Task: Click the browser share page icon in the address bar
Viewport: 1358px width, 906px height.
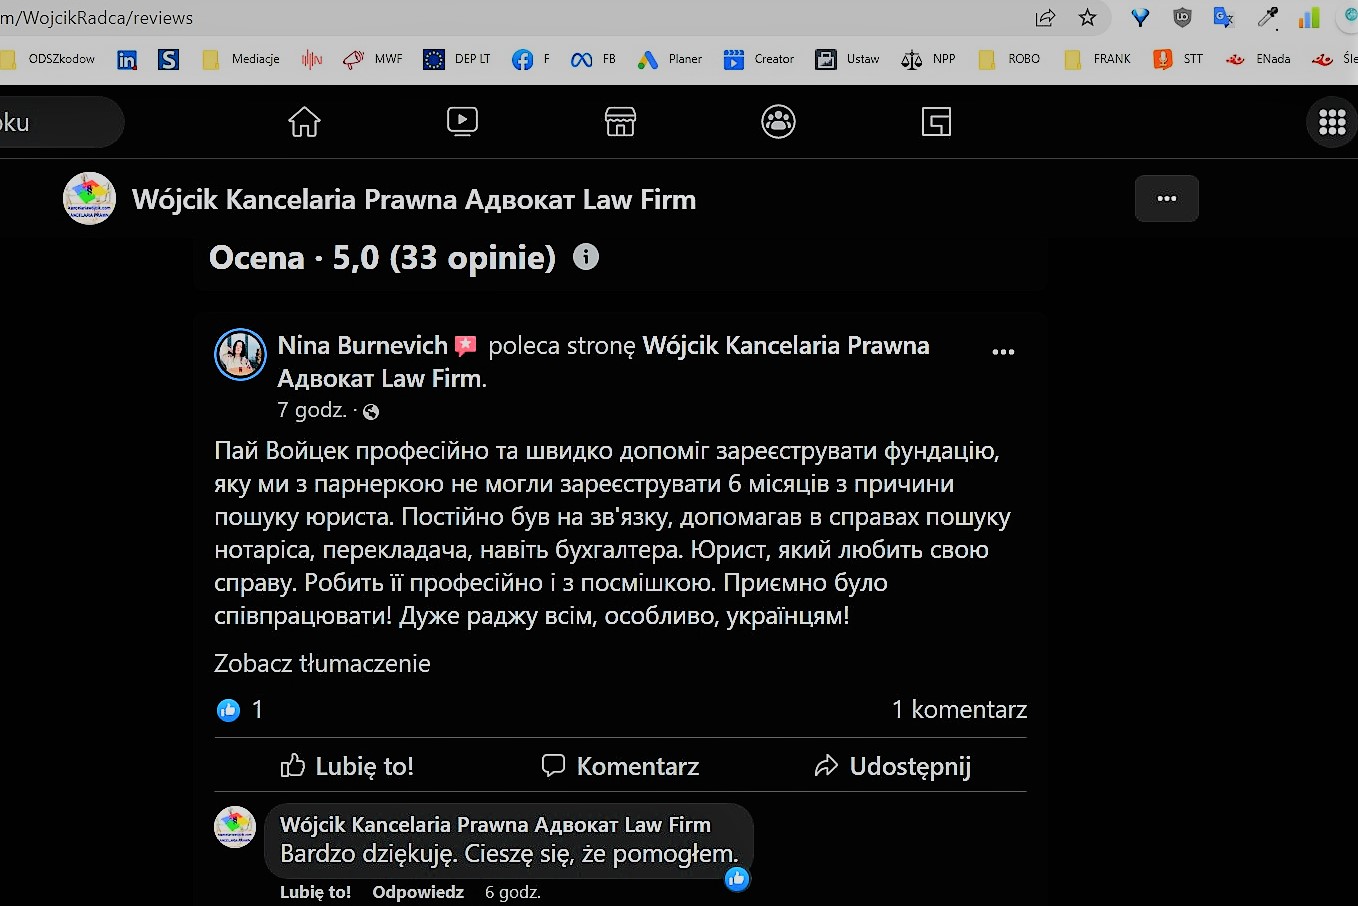Action: pos(1045,17)
